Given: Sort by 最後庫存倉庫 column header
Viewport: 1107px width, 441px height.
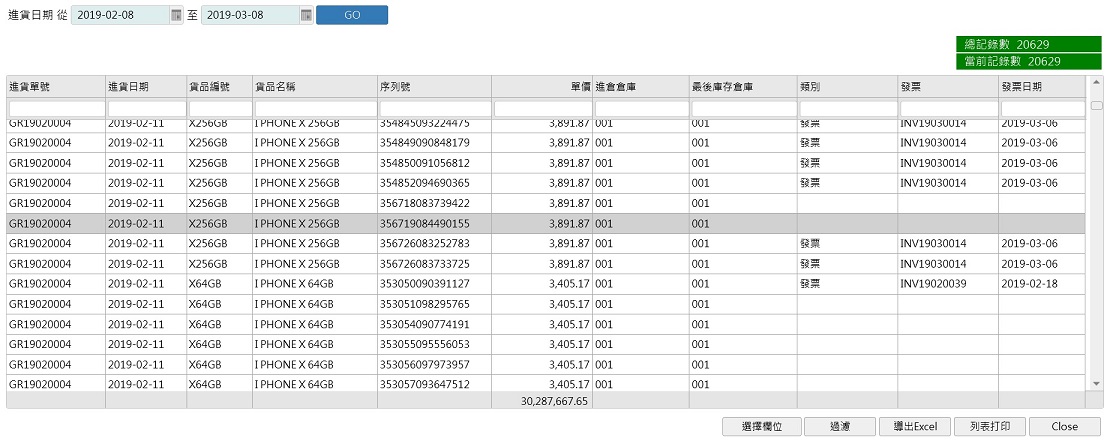Looking at the screenshot, I should [x=743, y=87].
